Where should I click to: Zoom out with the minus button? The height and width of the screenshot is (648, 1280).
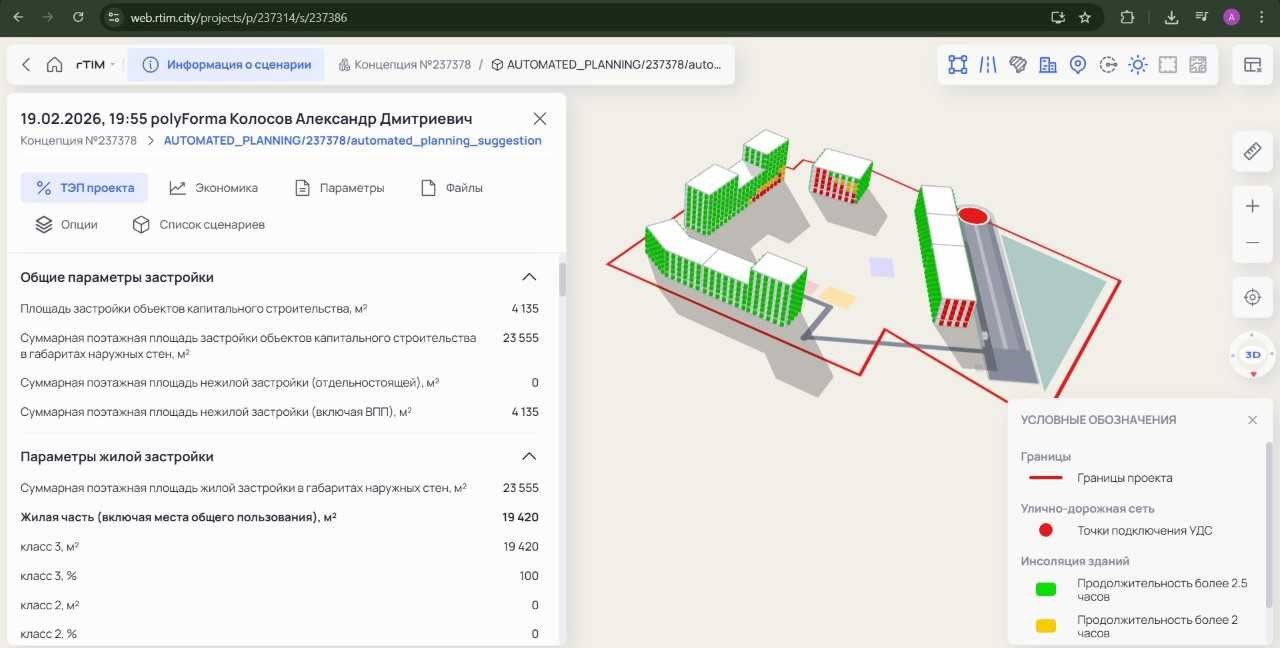(x=1252, y=244)
